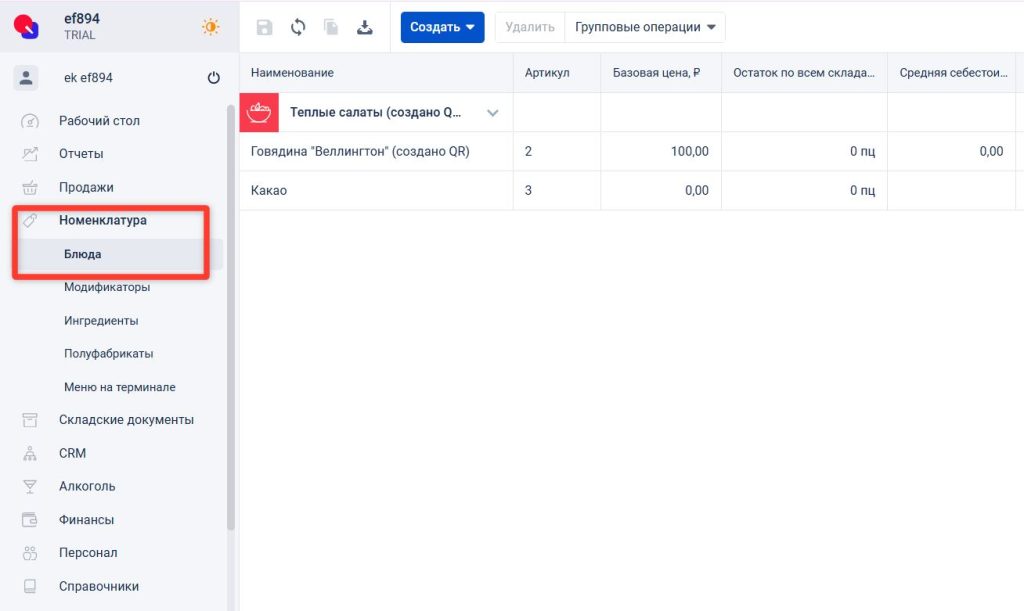The image size is (1024, 611).
Task: Select Ингредиенты in the sidebar
Action: tap(101, 321)
